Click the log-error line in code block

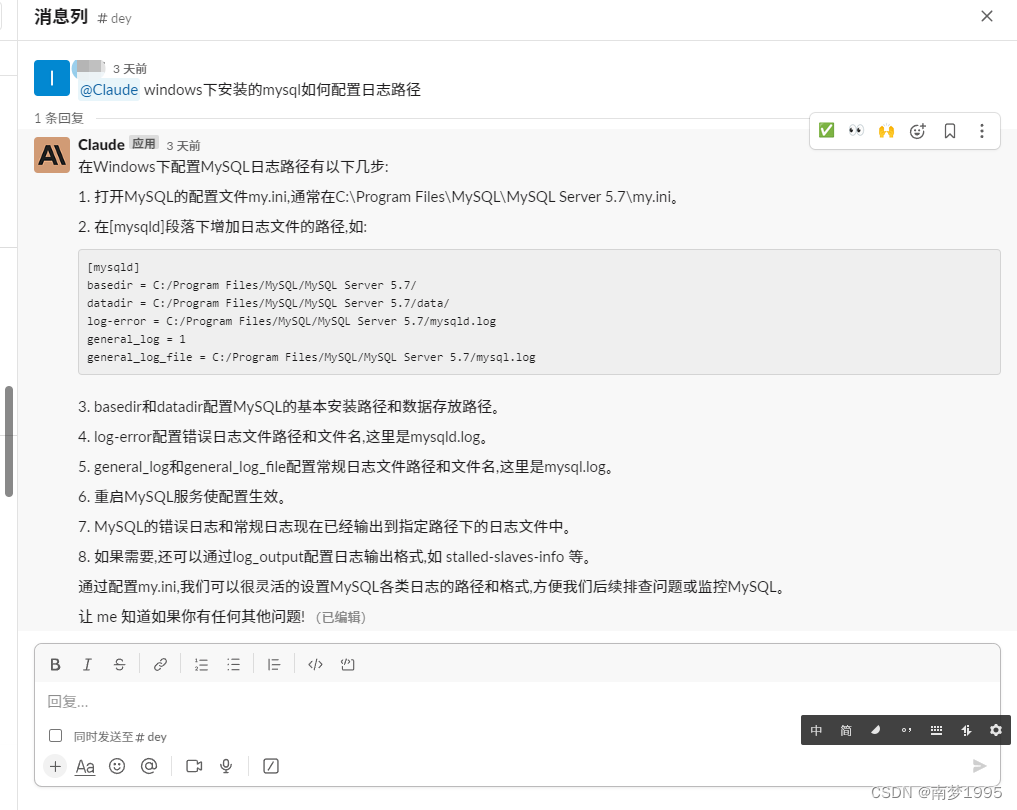291,321
